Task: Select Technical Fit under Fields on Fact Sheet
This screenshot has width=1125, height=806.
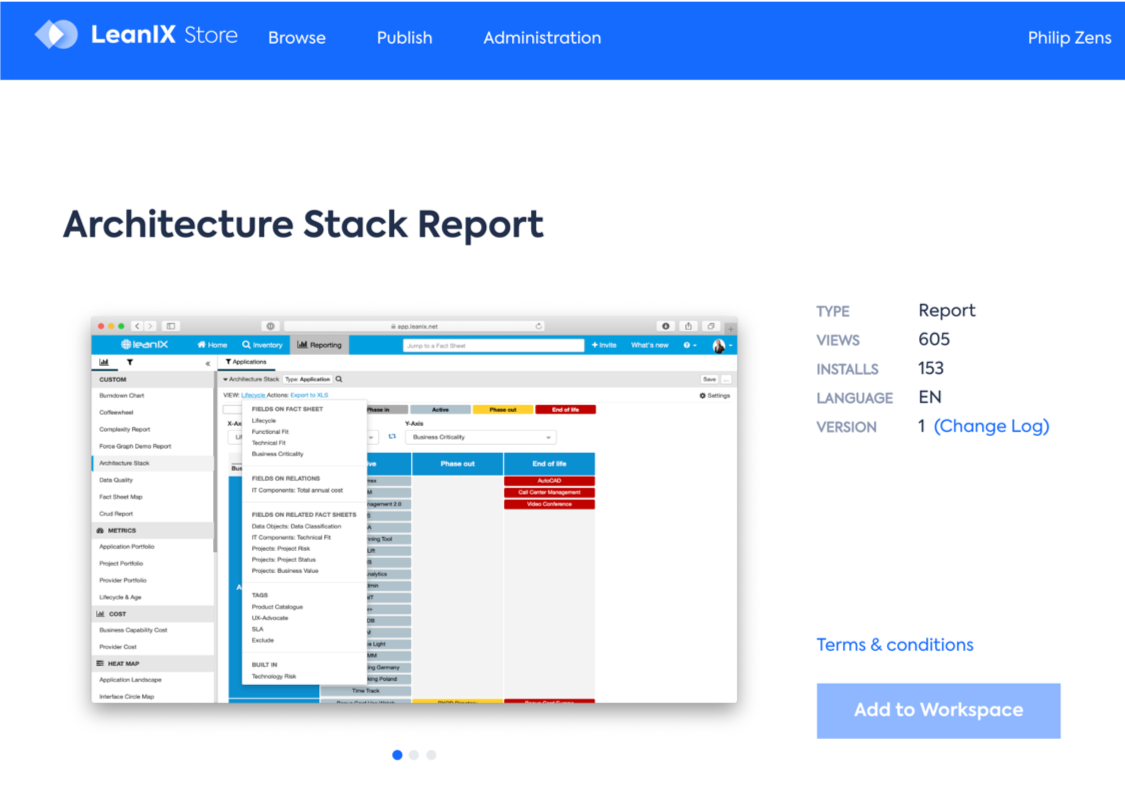Action: [x=268, y=443]
